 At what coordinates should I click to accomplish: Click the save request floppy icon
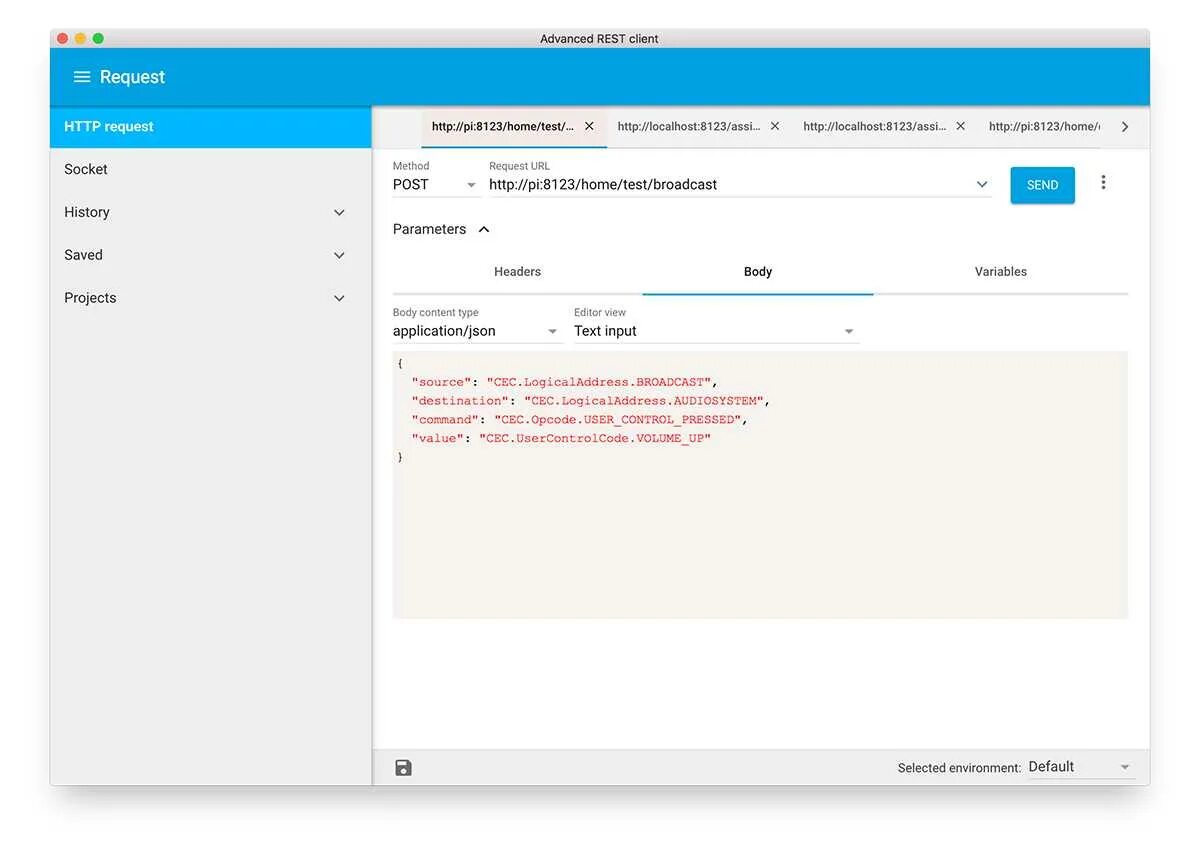403,768
